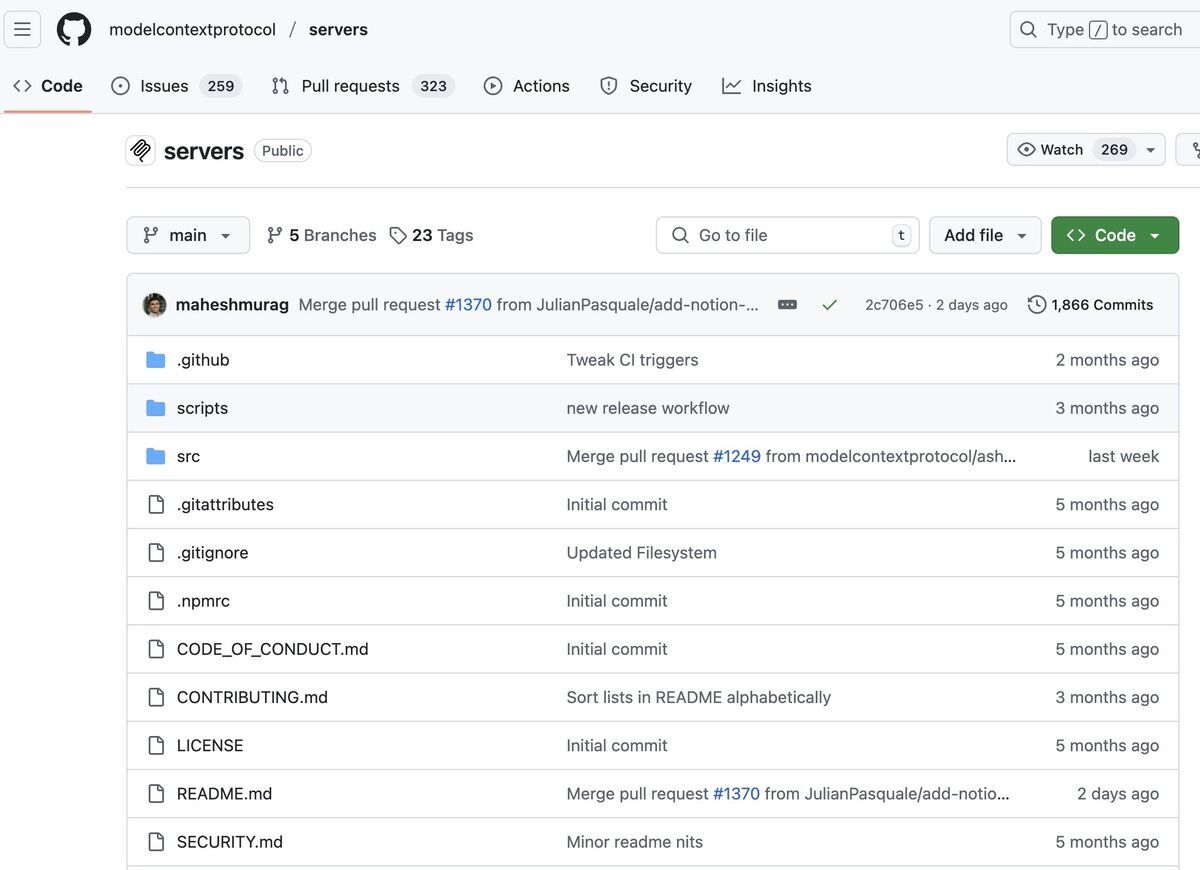Click the .github folder icon
Viewport: 1200px width, 870px height.
155,360
